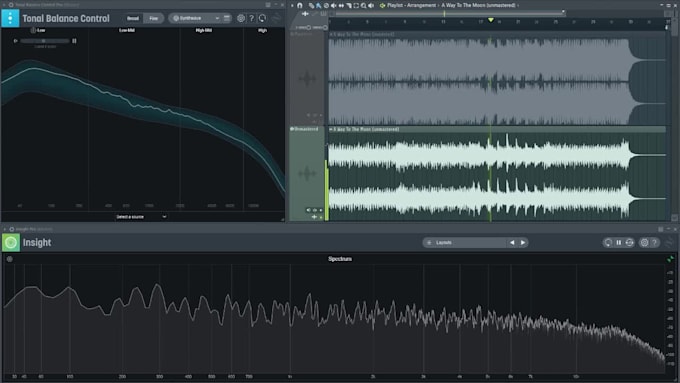Adjust the Low band crest factor slider
This screenshot has height=383, width=680.
pos(45,41)
